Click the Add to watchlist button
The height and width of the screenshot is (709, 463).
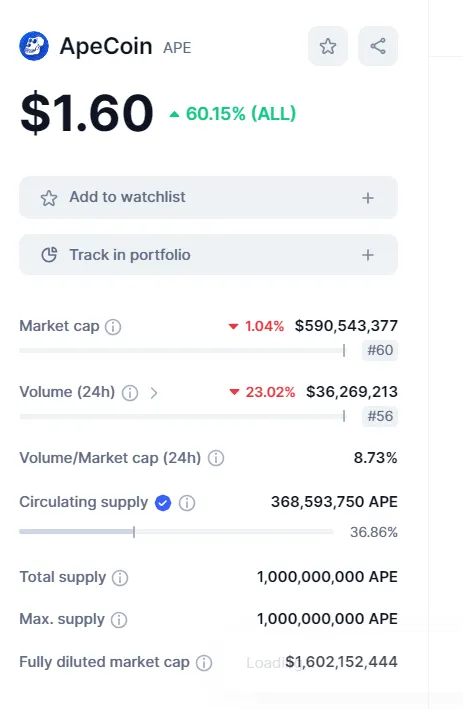point(208,198)
